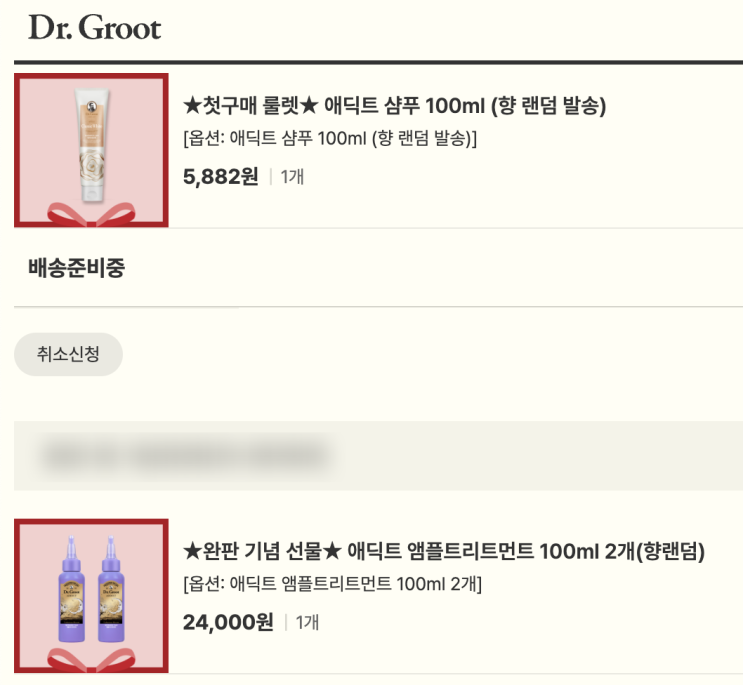Open the 애딕트 앰플트리트먼트 product thumbnail
Image resolution: width=743 pixels, height=685 pixels.
[x=91, y=596]
